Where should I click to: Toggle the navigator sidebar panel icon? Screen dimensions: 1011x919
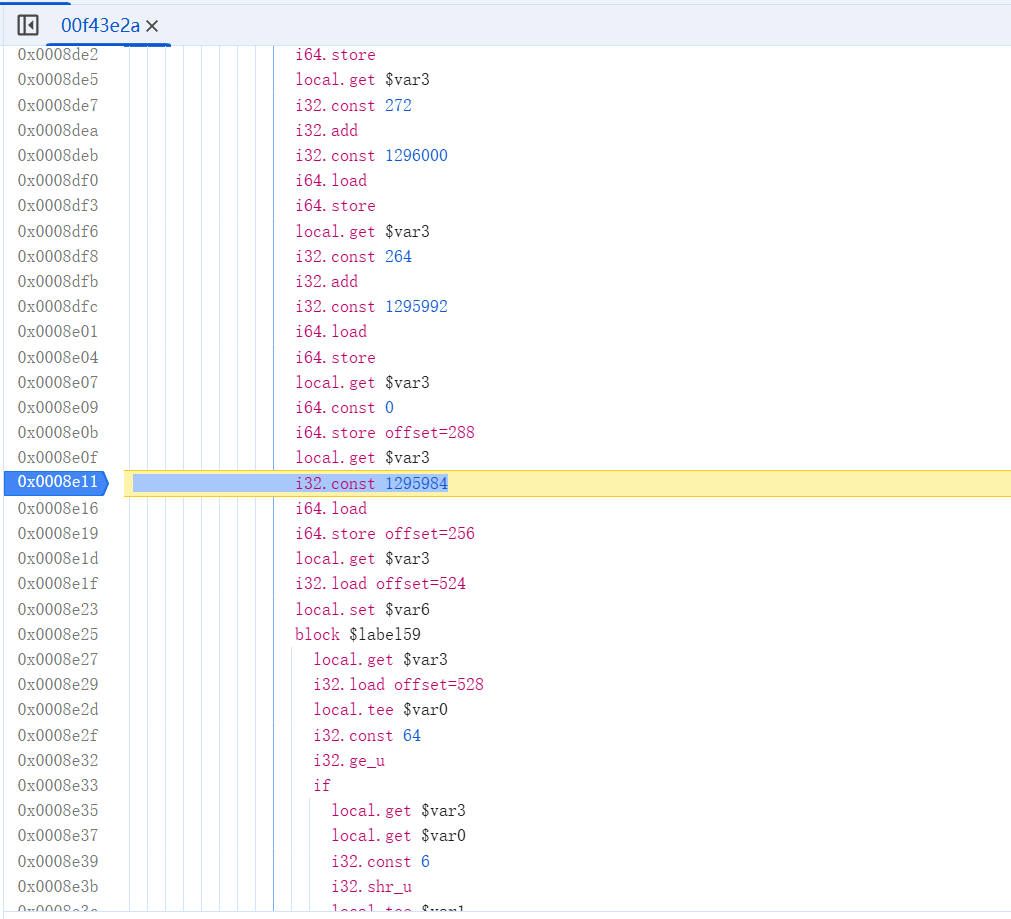click(x=28, y=25)
